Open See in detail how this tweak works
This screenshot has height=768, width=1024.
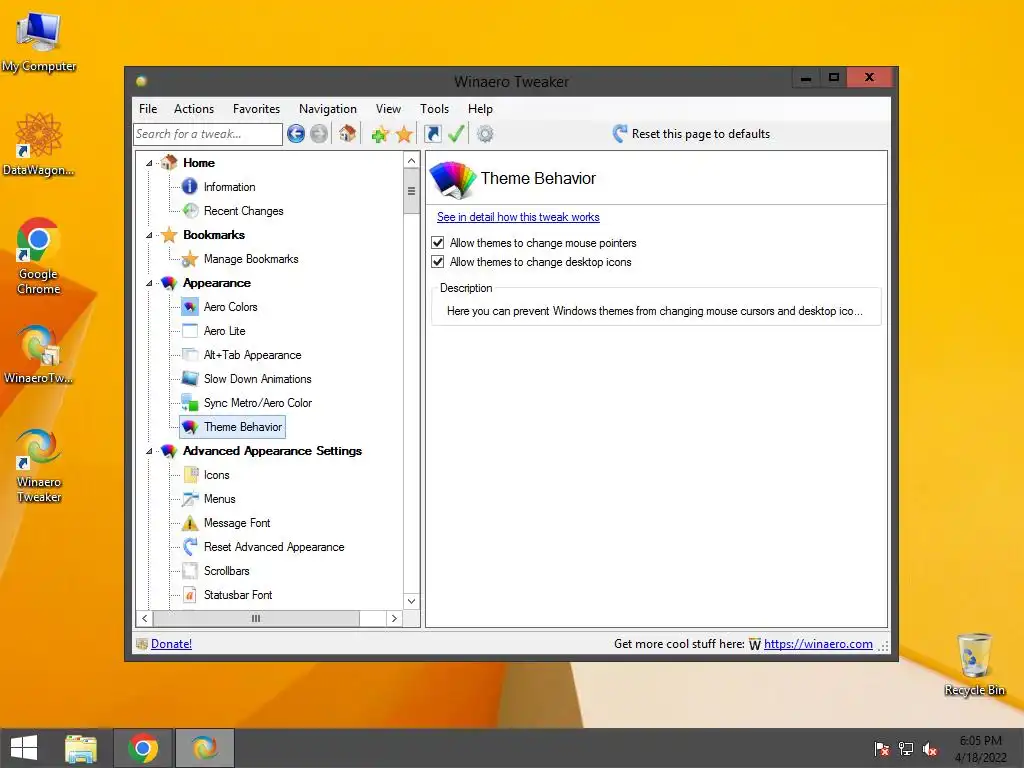coord(518,217)
